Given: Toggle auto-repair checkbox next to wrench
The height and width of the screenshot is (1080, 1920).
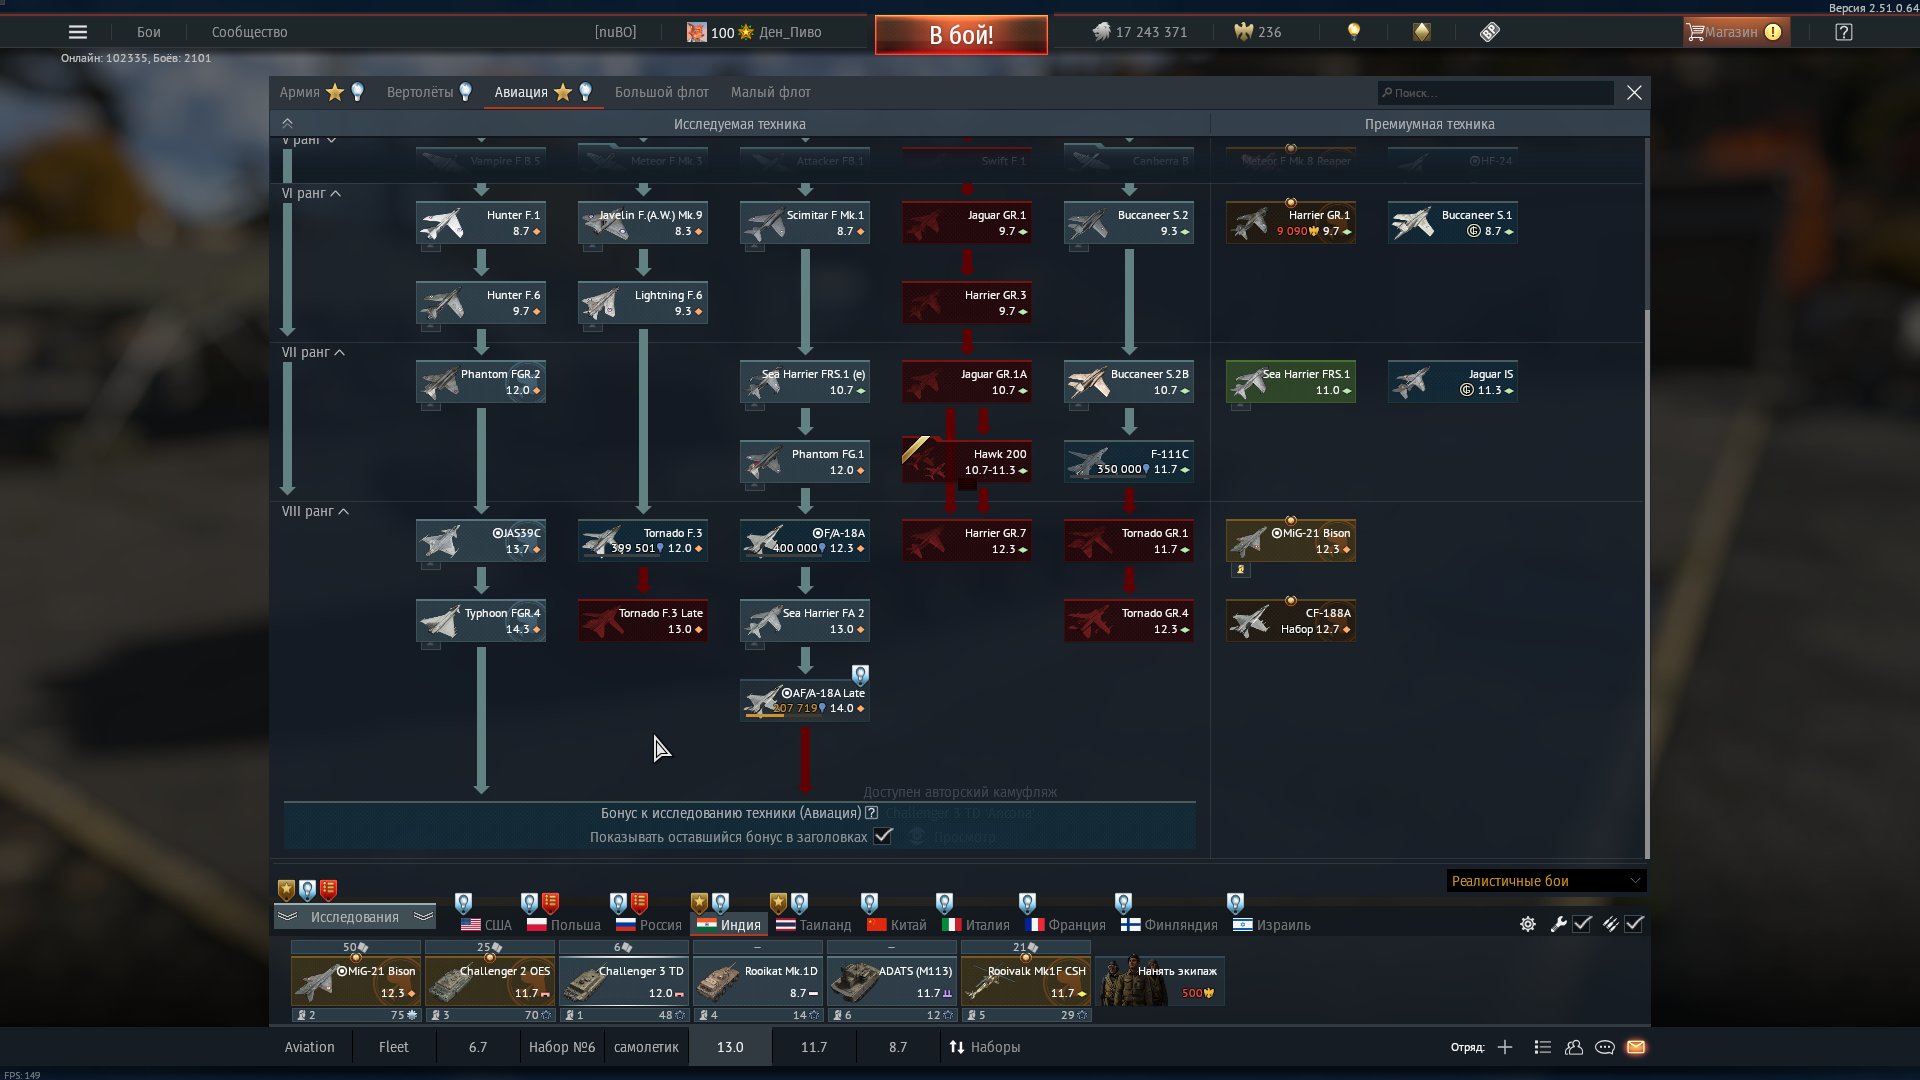Looking at the screenshot, I should tap(1582, 924).
